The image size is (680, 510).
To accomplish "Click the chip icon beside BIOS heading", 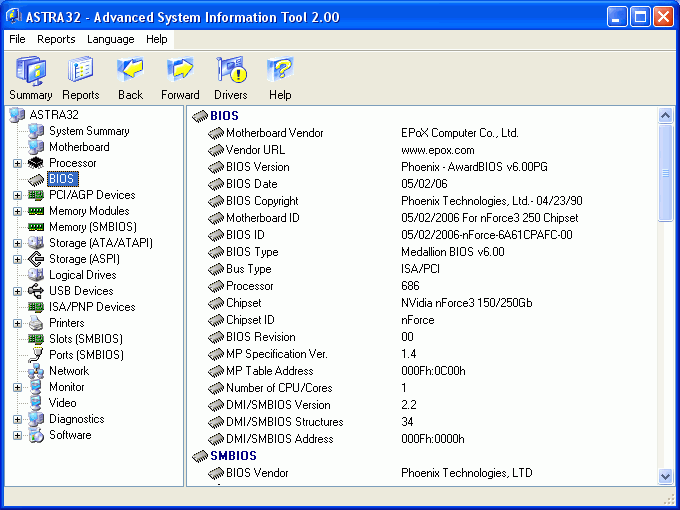I will pyautogui.click(x=200, y=116).
